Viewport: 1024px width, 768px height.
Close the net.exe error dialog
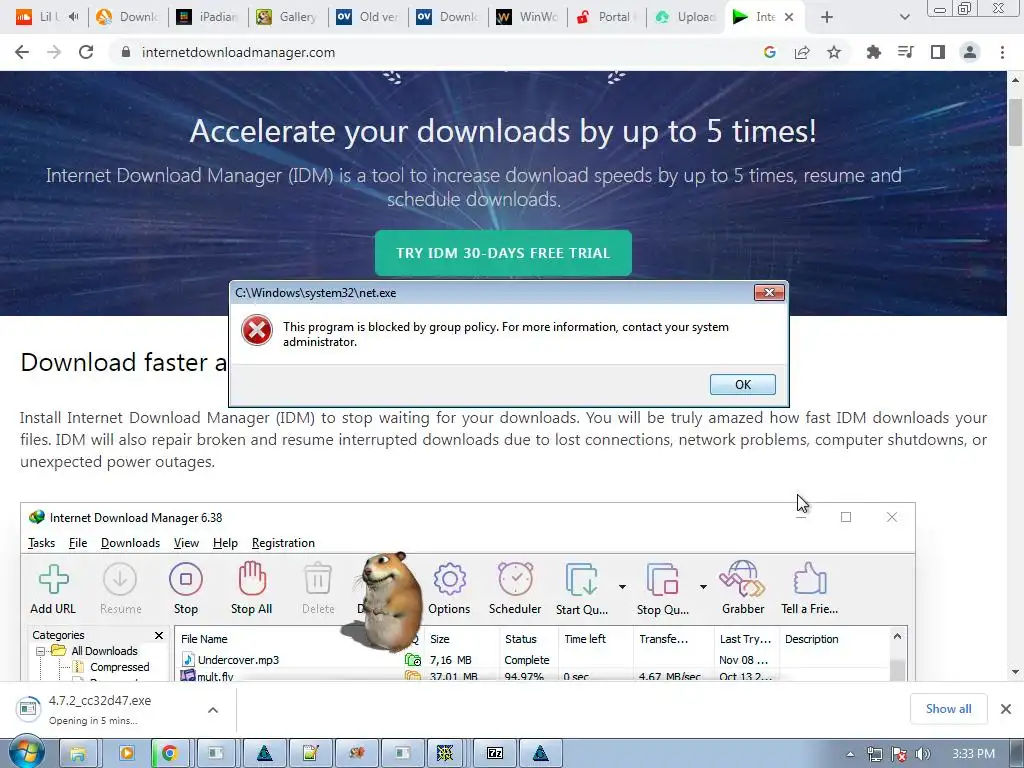[769, 293]
